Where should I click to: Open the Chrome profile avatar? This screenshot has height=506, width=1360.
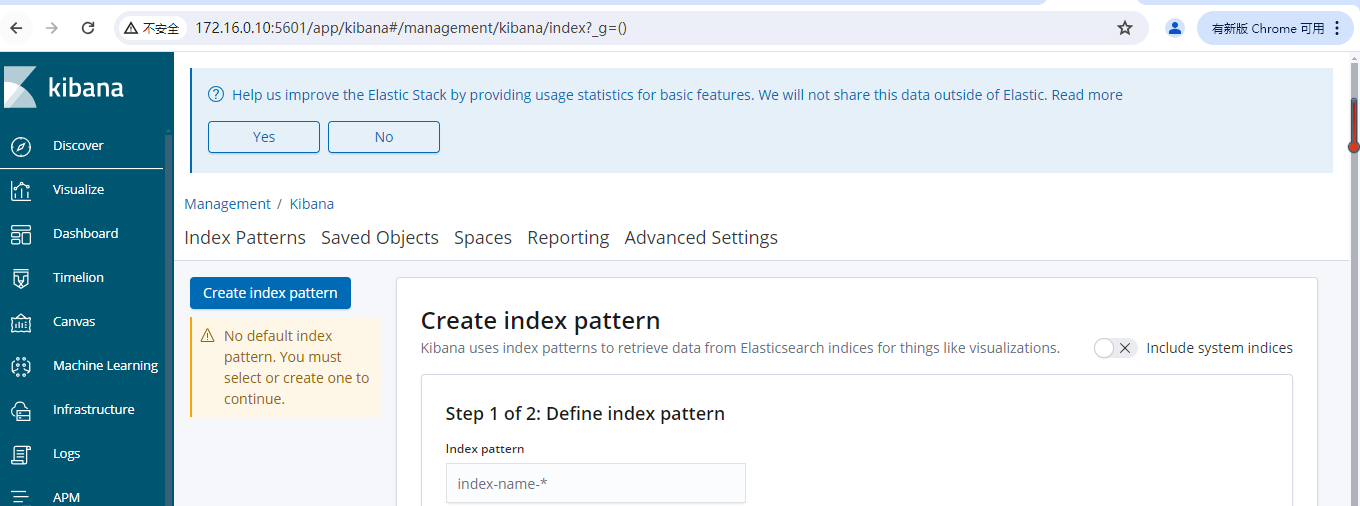[1175, 28]
